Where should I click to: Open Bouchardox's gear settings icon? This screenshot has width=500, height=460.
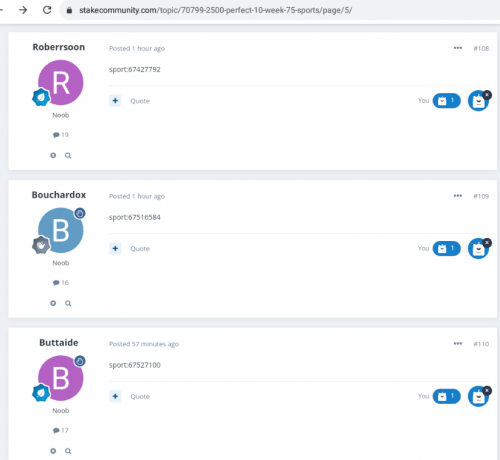[53, 303]
